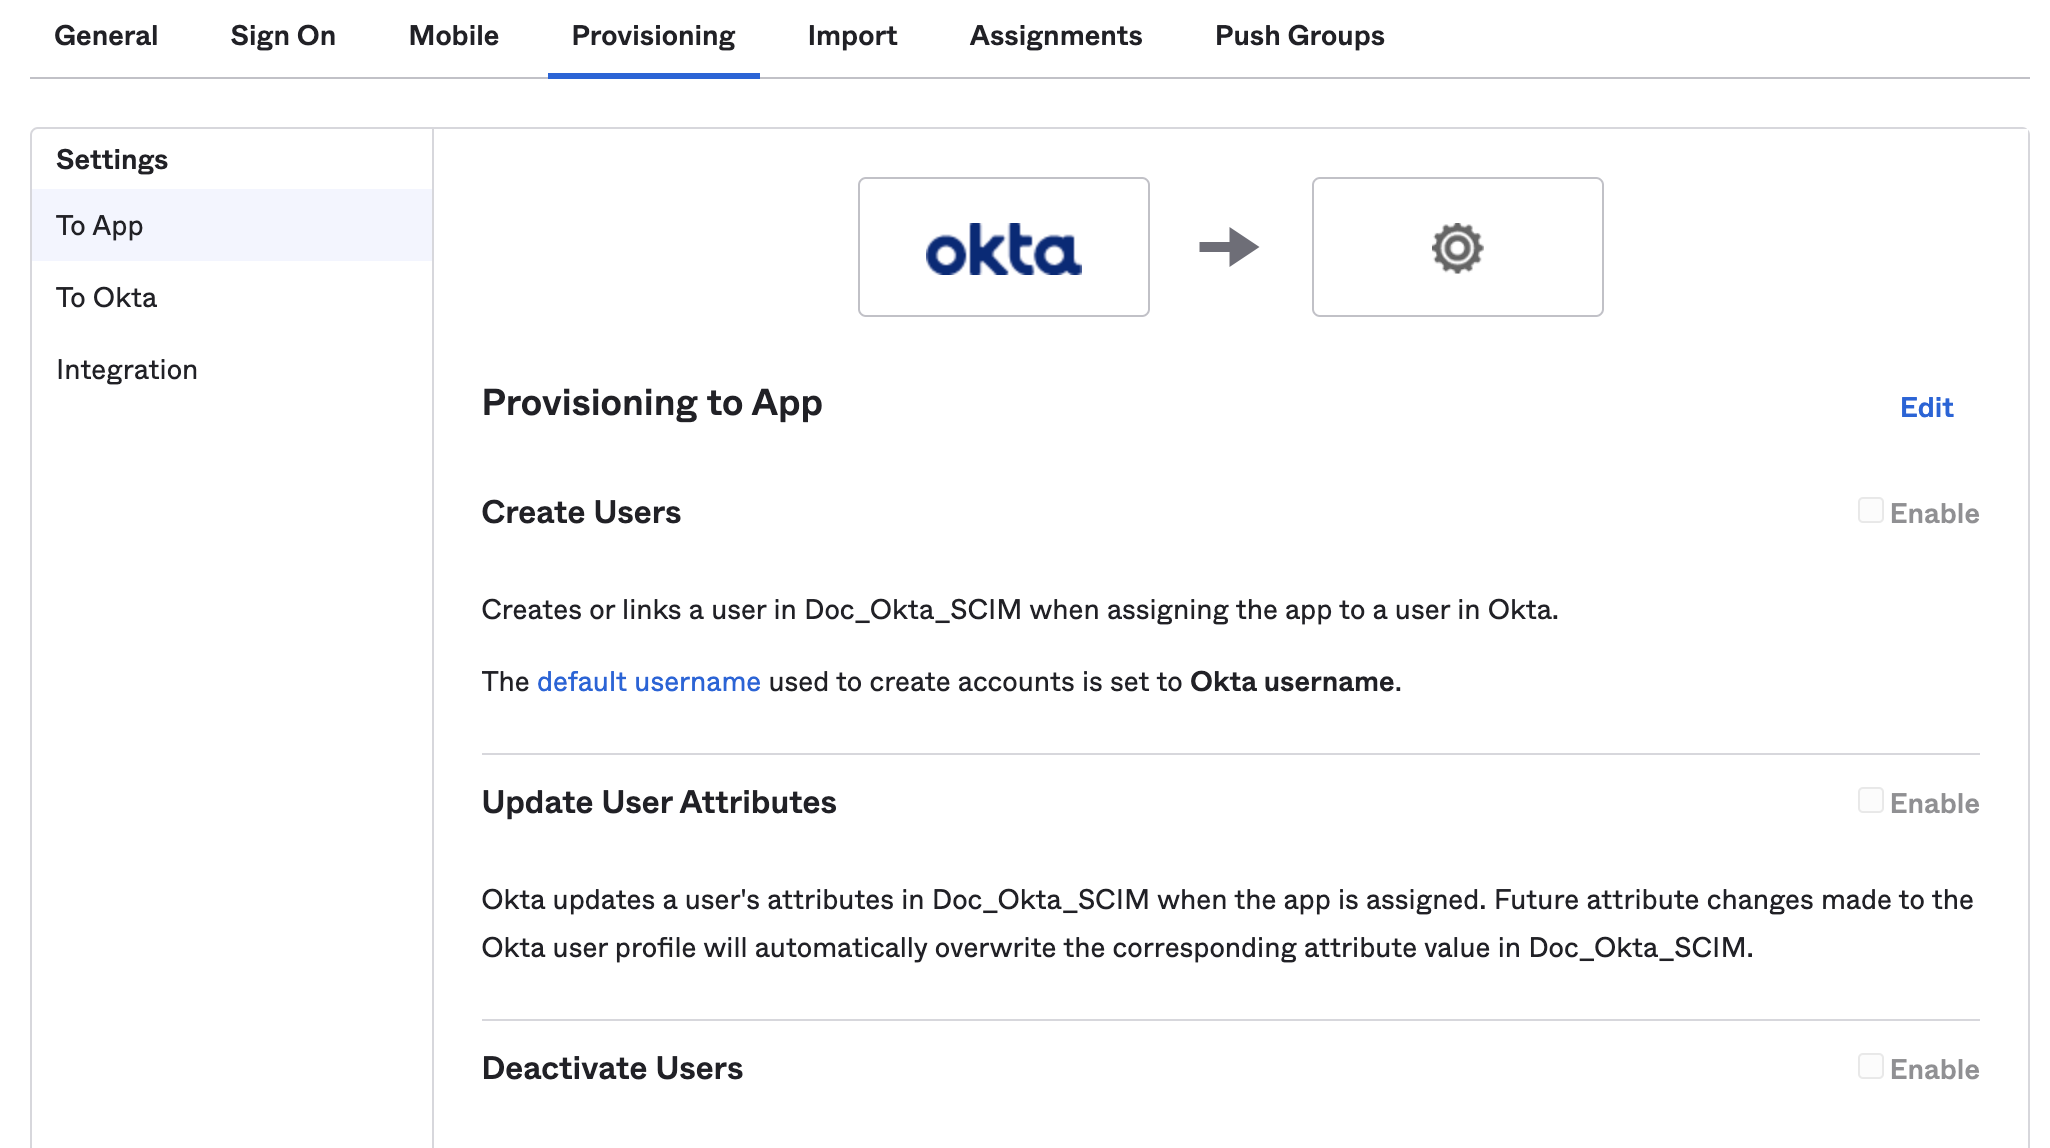This screenshot has width=2050, height=1148.
Task: Click the Settings sidebar header
Action: [112, 160]
